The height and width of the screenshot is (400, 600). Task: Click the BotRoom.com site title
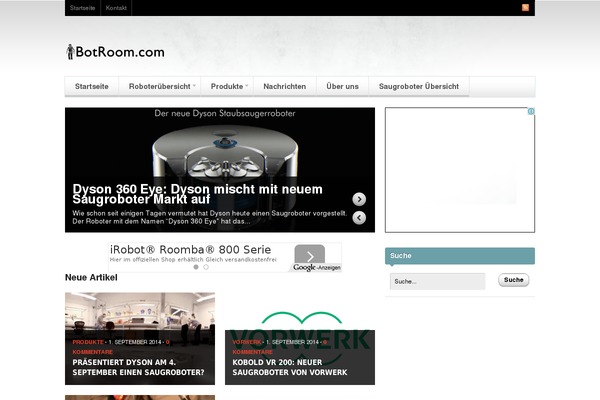coord(120,52)
